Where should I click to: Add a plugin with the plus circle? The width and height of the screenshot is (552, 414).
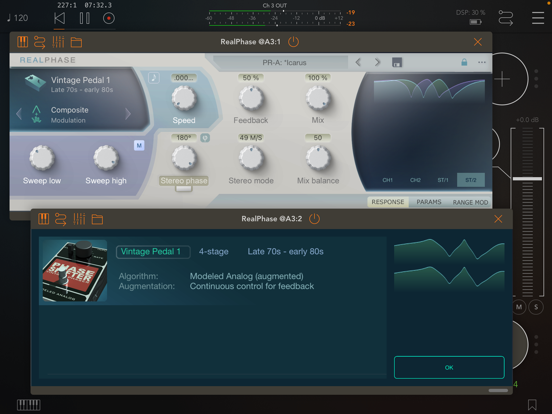[502, 79]
